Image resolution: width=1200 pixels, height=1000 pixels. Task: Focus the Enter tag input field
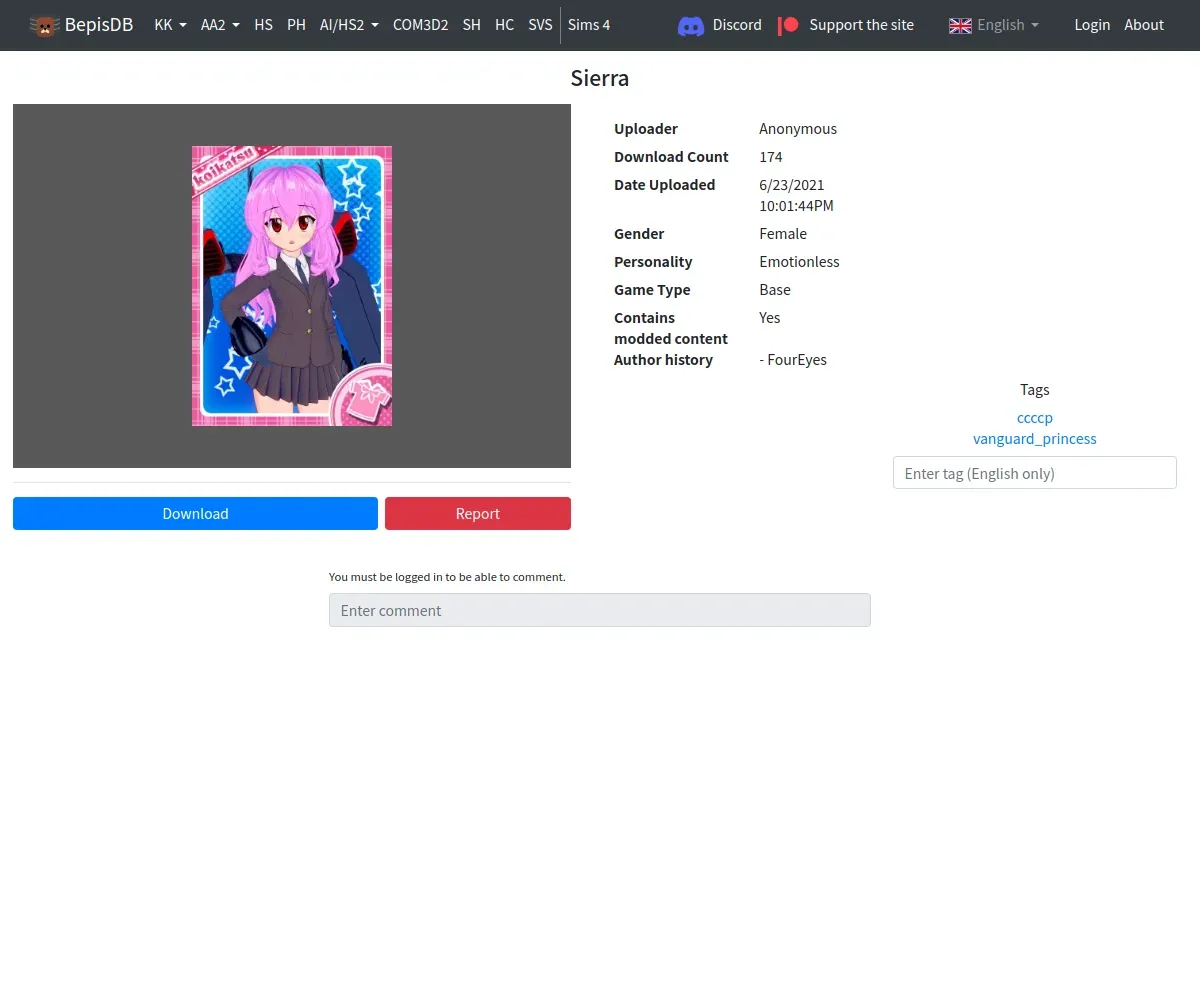[1035, 473]
